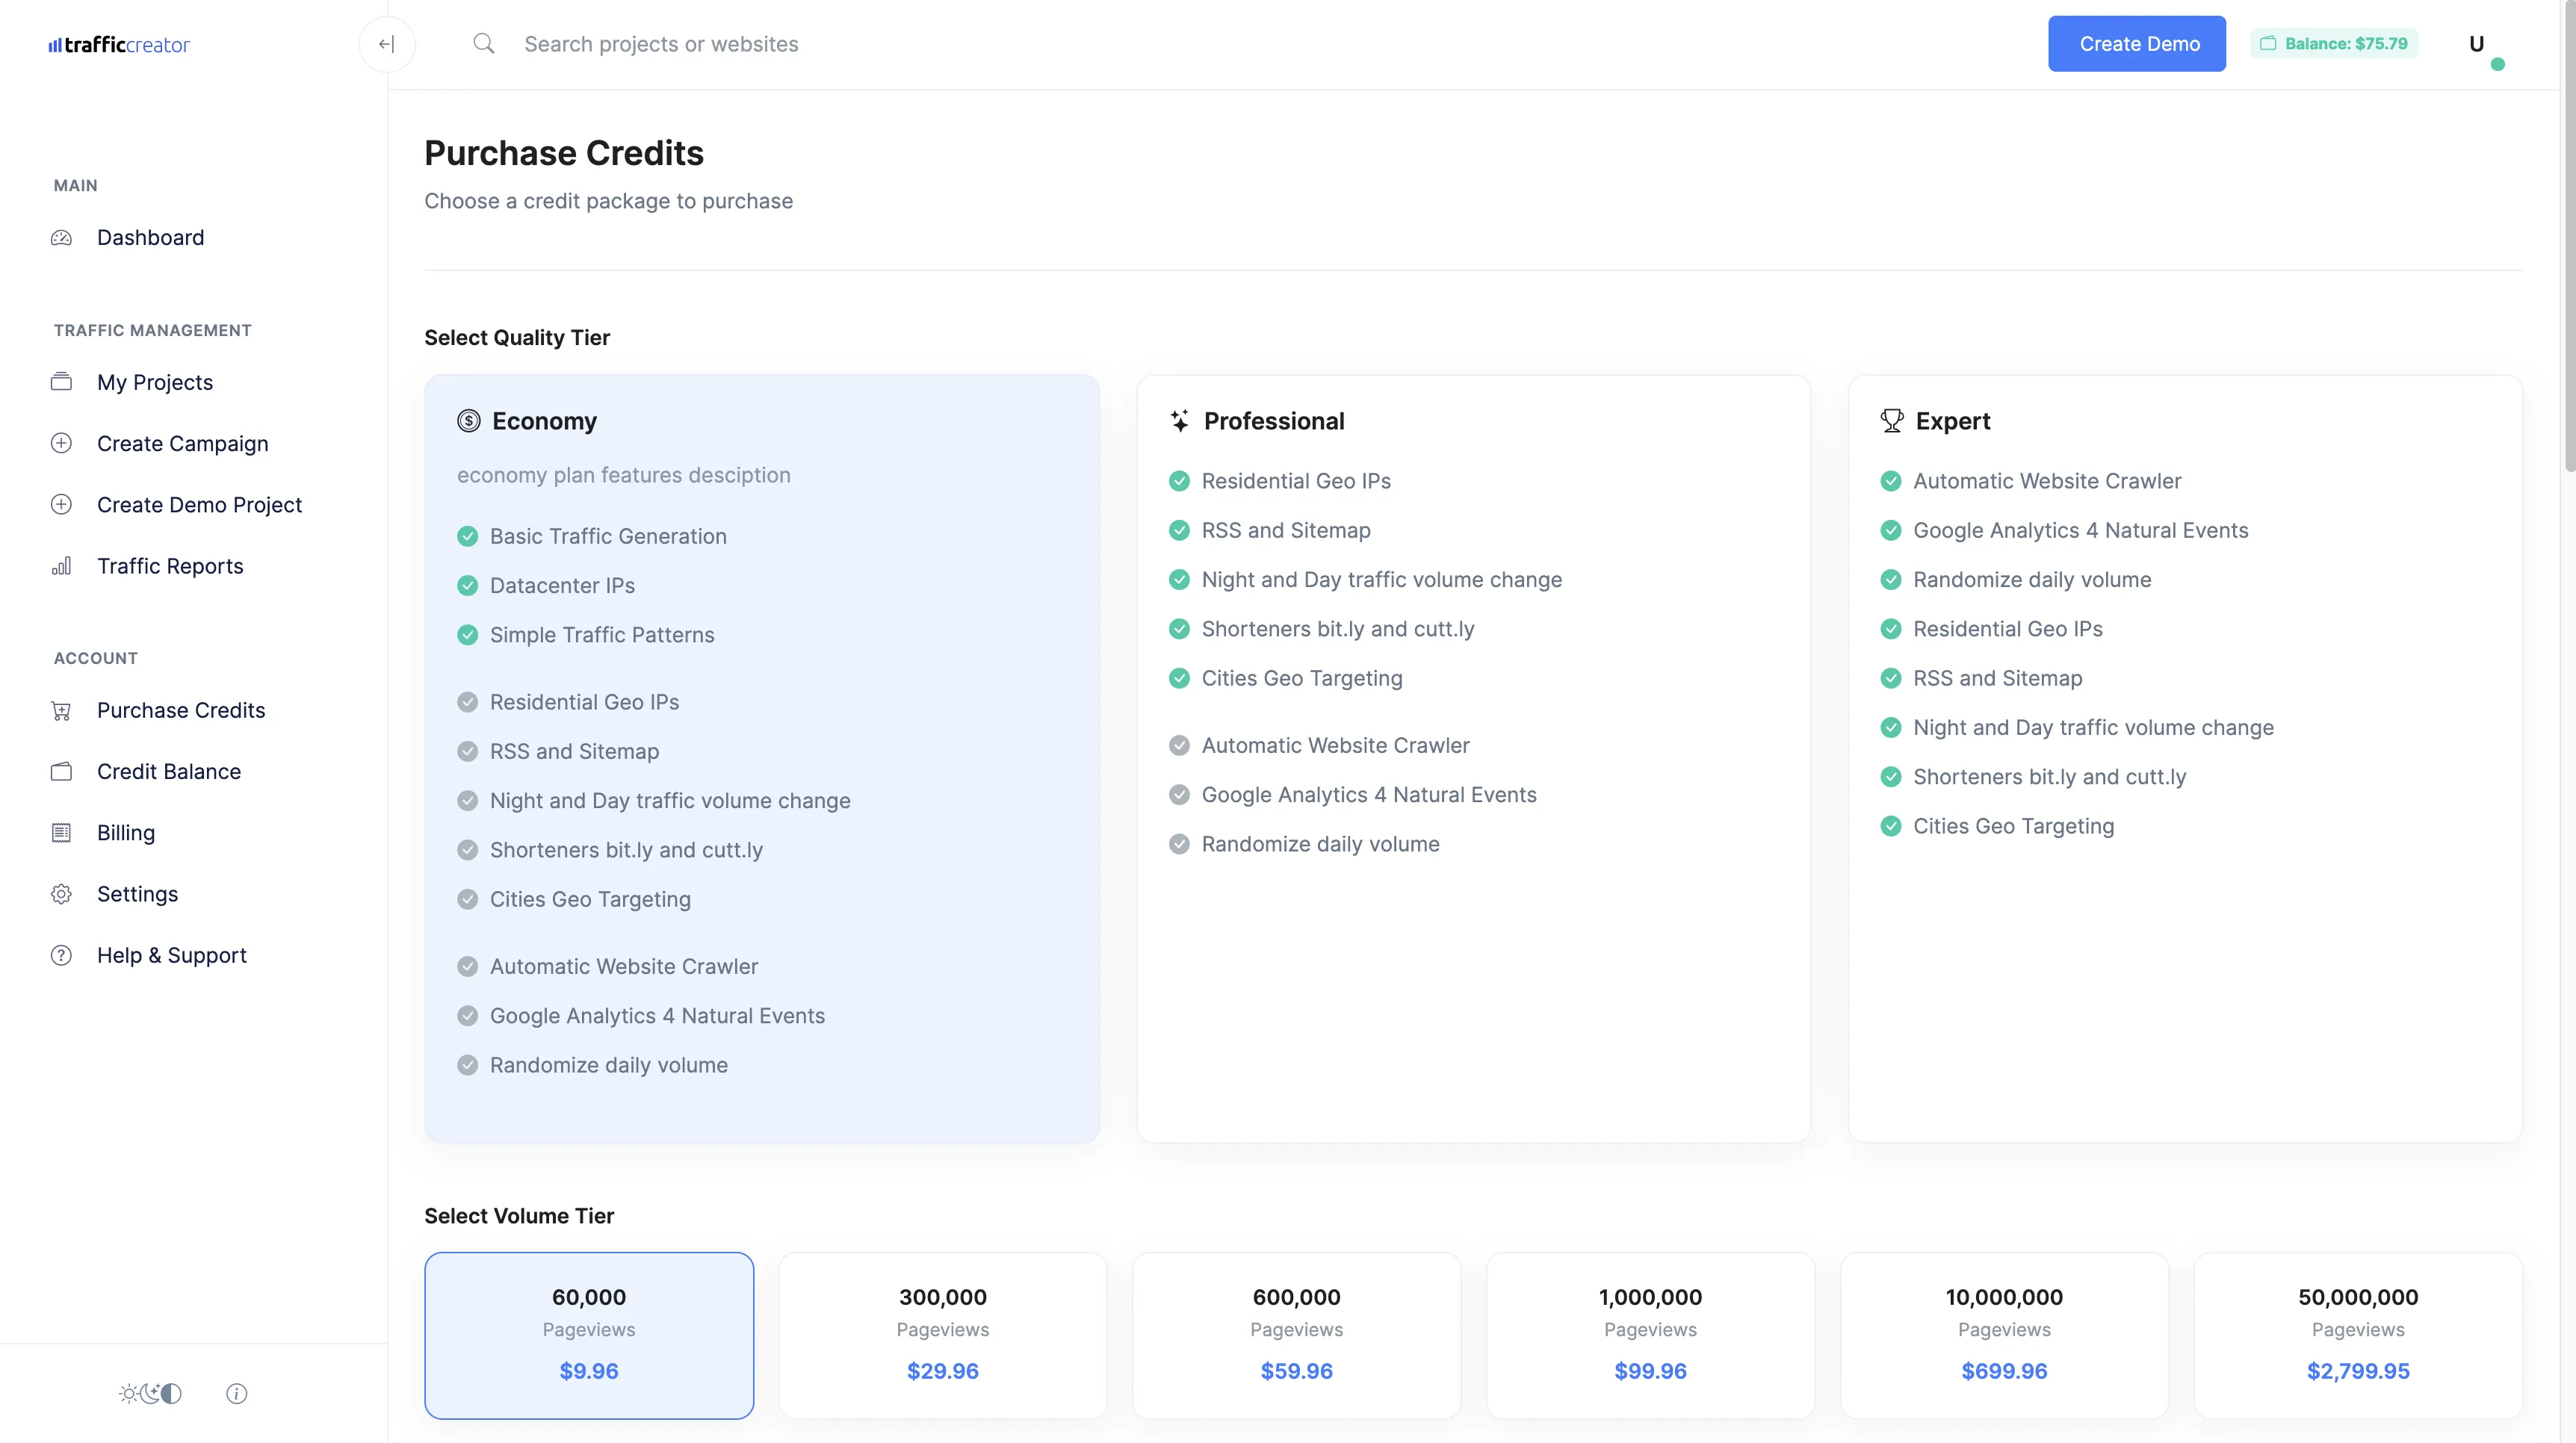The width and height of the screenshot is (2576, 1443).
Task: Choose the 10,000,000 Pageviews volume tier
Action: (2005, 1336)
